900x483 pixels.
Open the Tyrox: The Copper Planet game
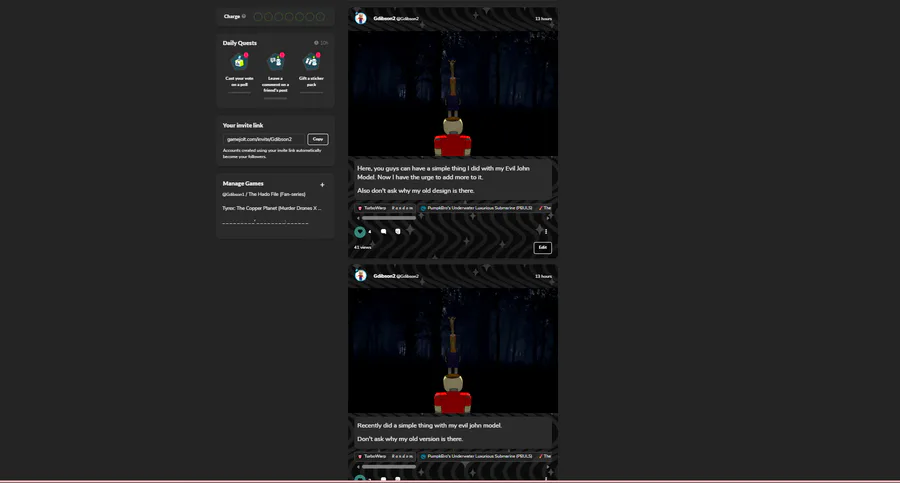click(271, 208)
